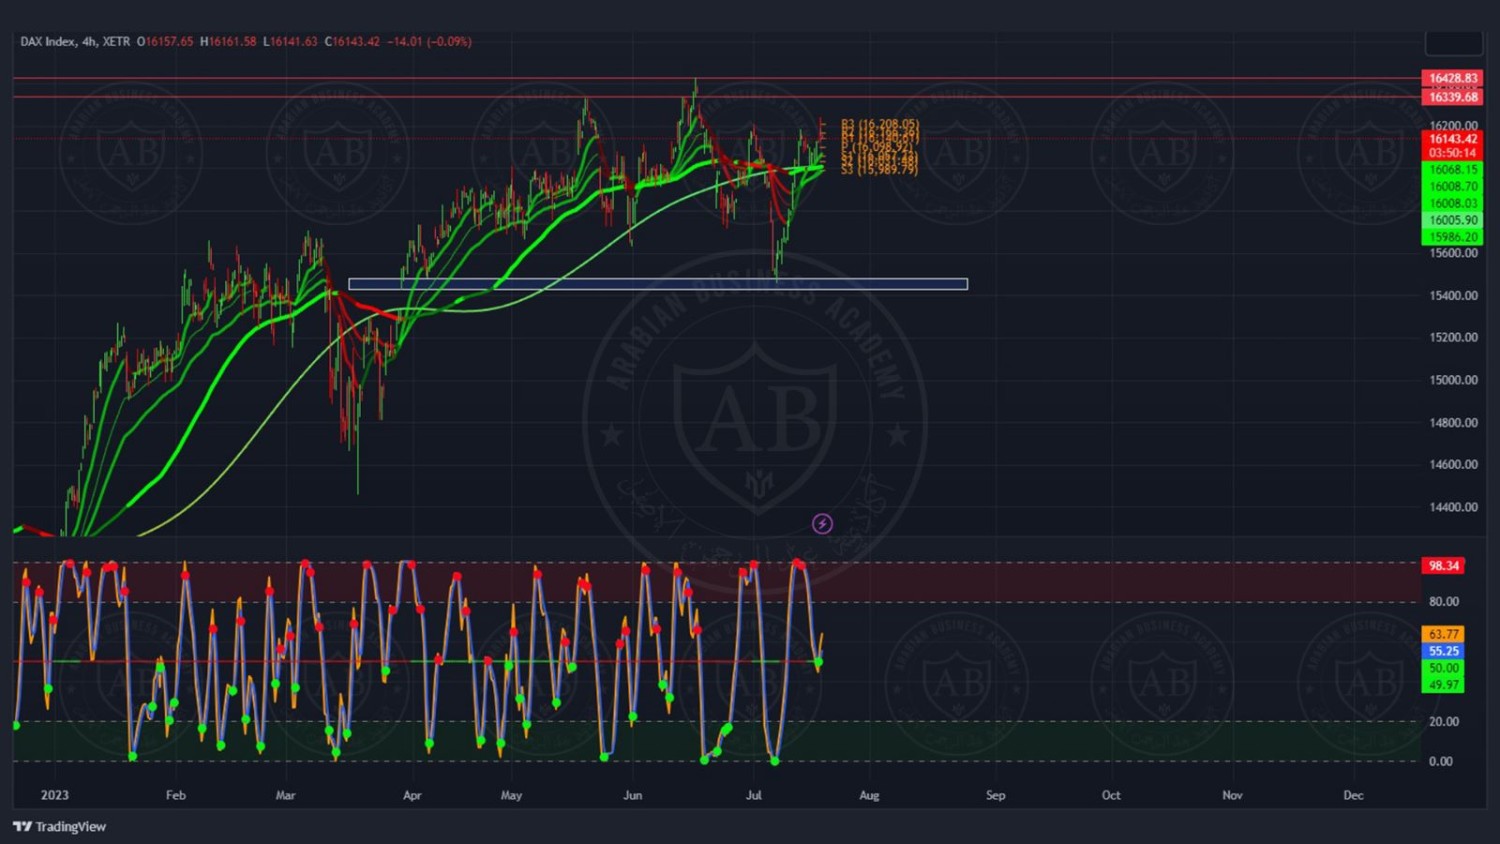Screen dimensions: 1500x844
Task: Click the close value C16143.42
Action: (352, 41)
